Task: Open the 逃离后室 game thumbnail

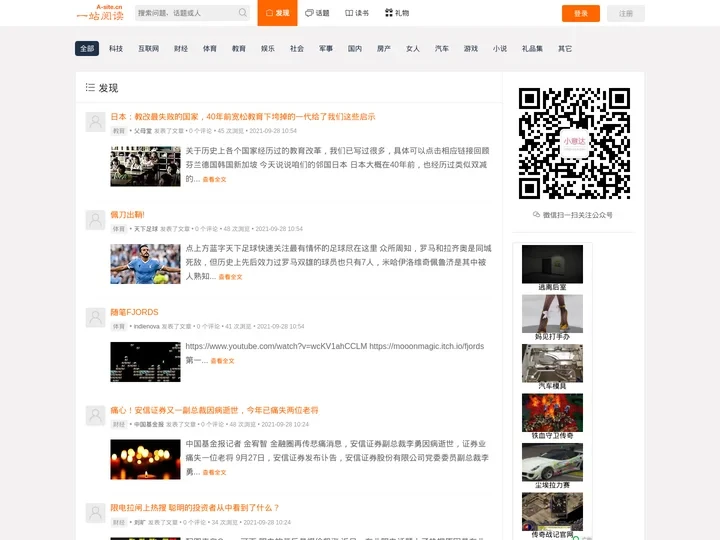Action: (552, 264)
